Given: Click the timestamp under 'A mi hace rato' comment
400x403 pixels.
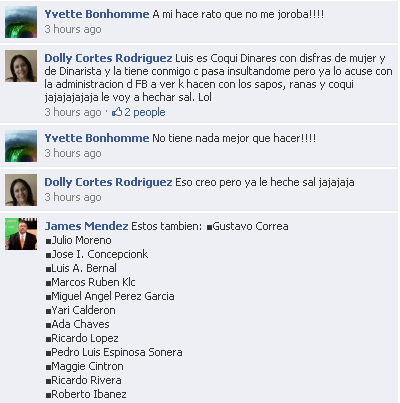Looking at the screenshot, I should [x=73, y=29].
